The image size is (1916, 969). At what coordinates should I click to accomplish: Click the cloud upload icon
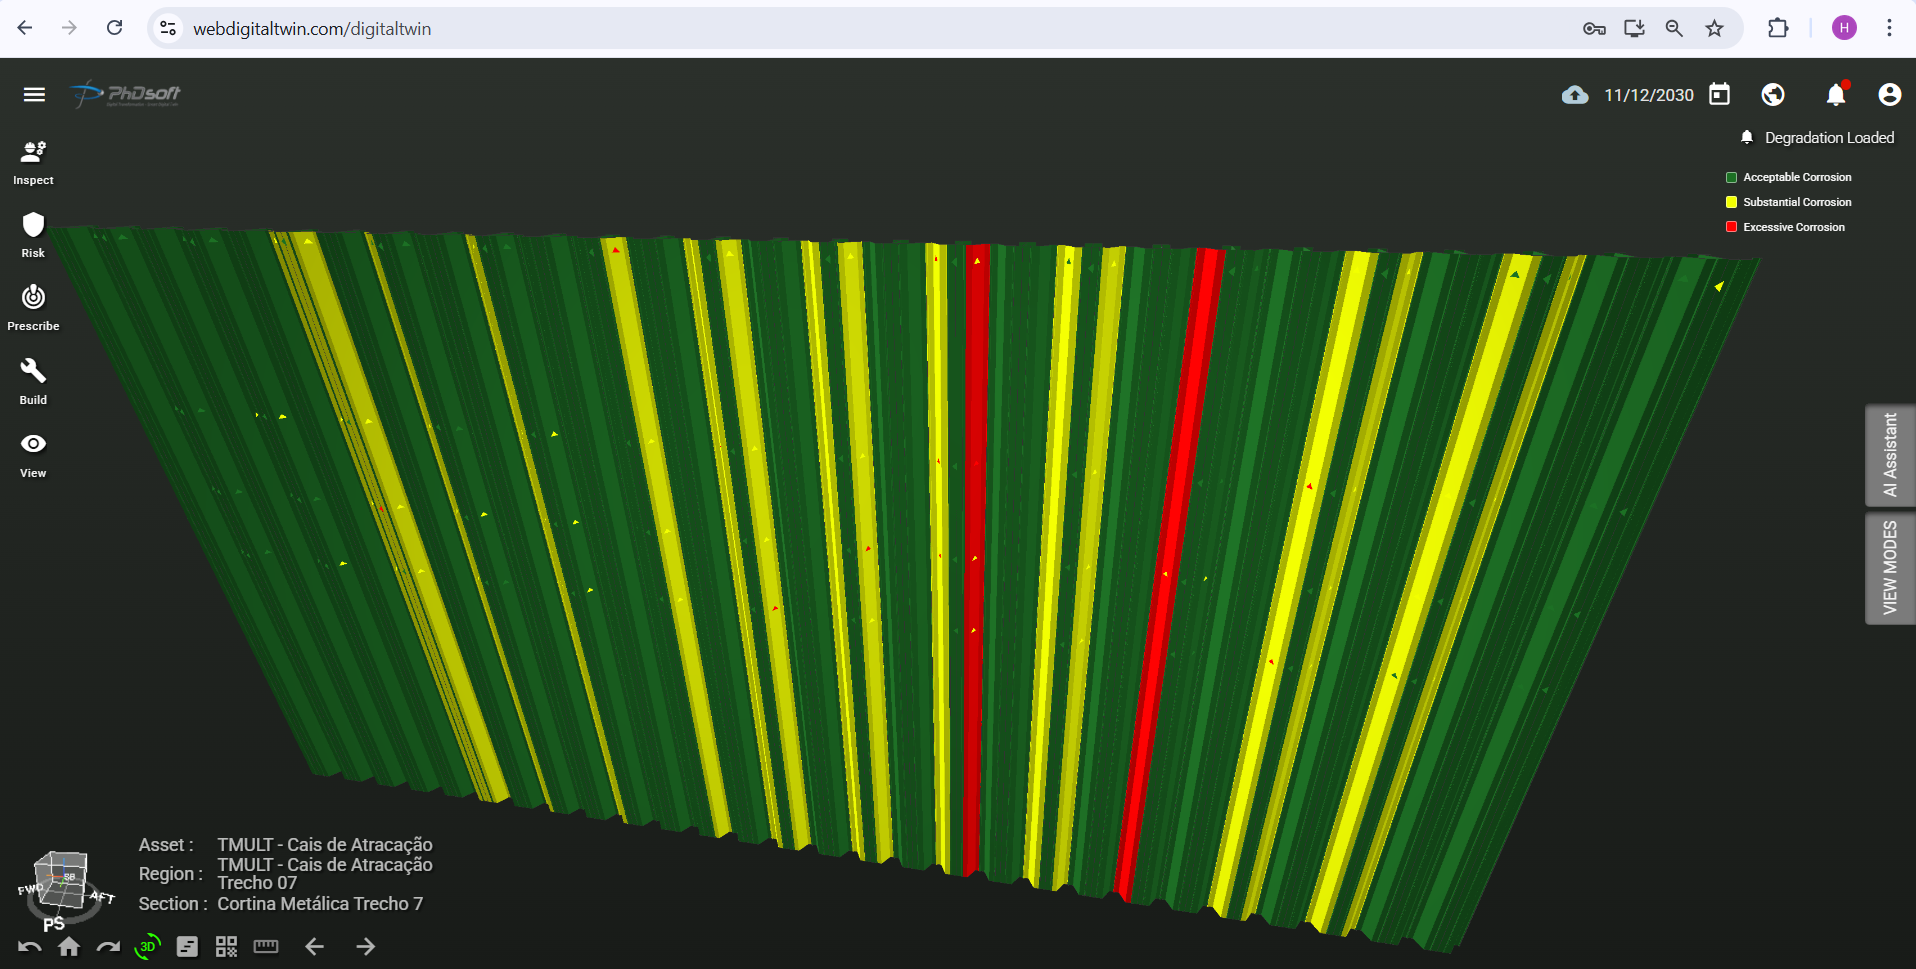coord(1575,95)
